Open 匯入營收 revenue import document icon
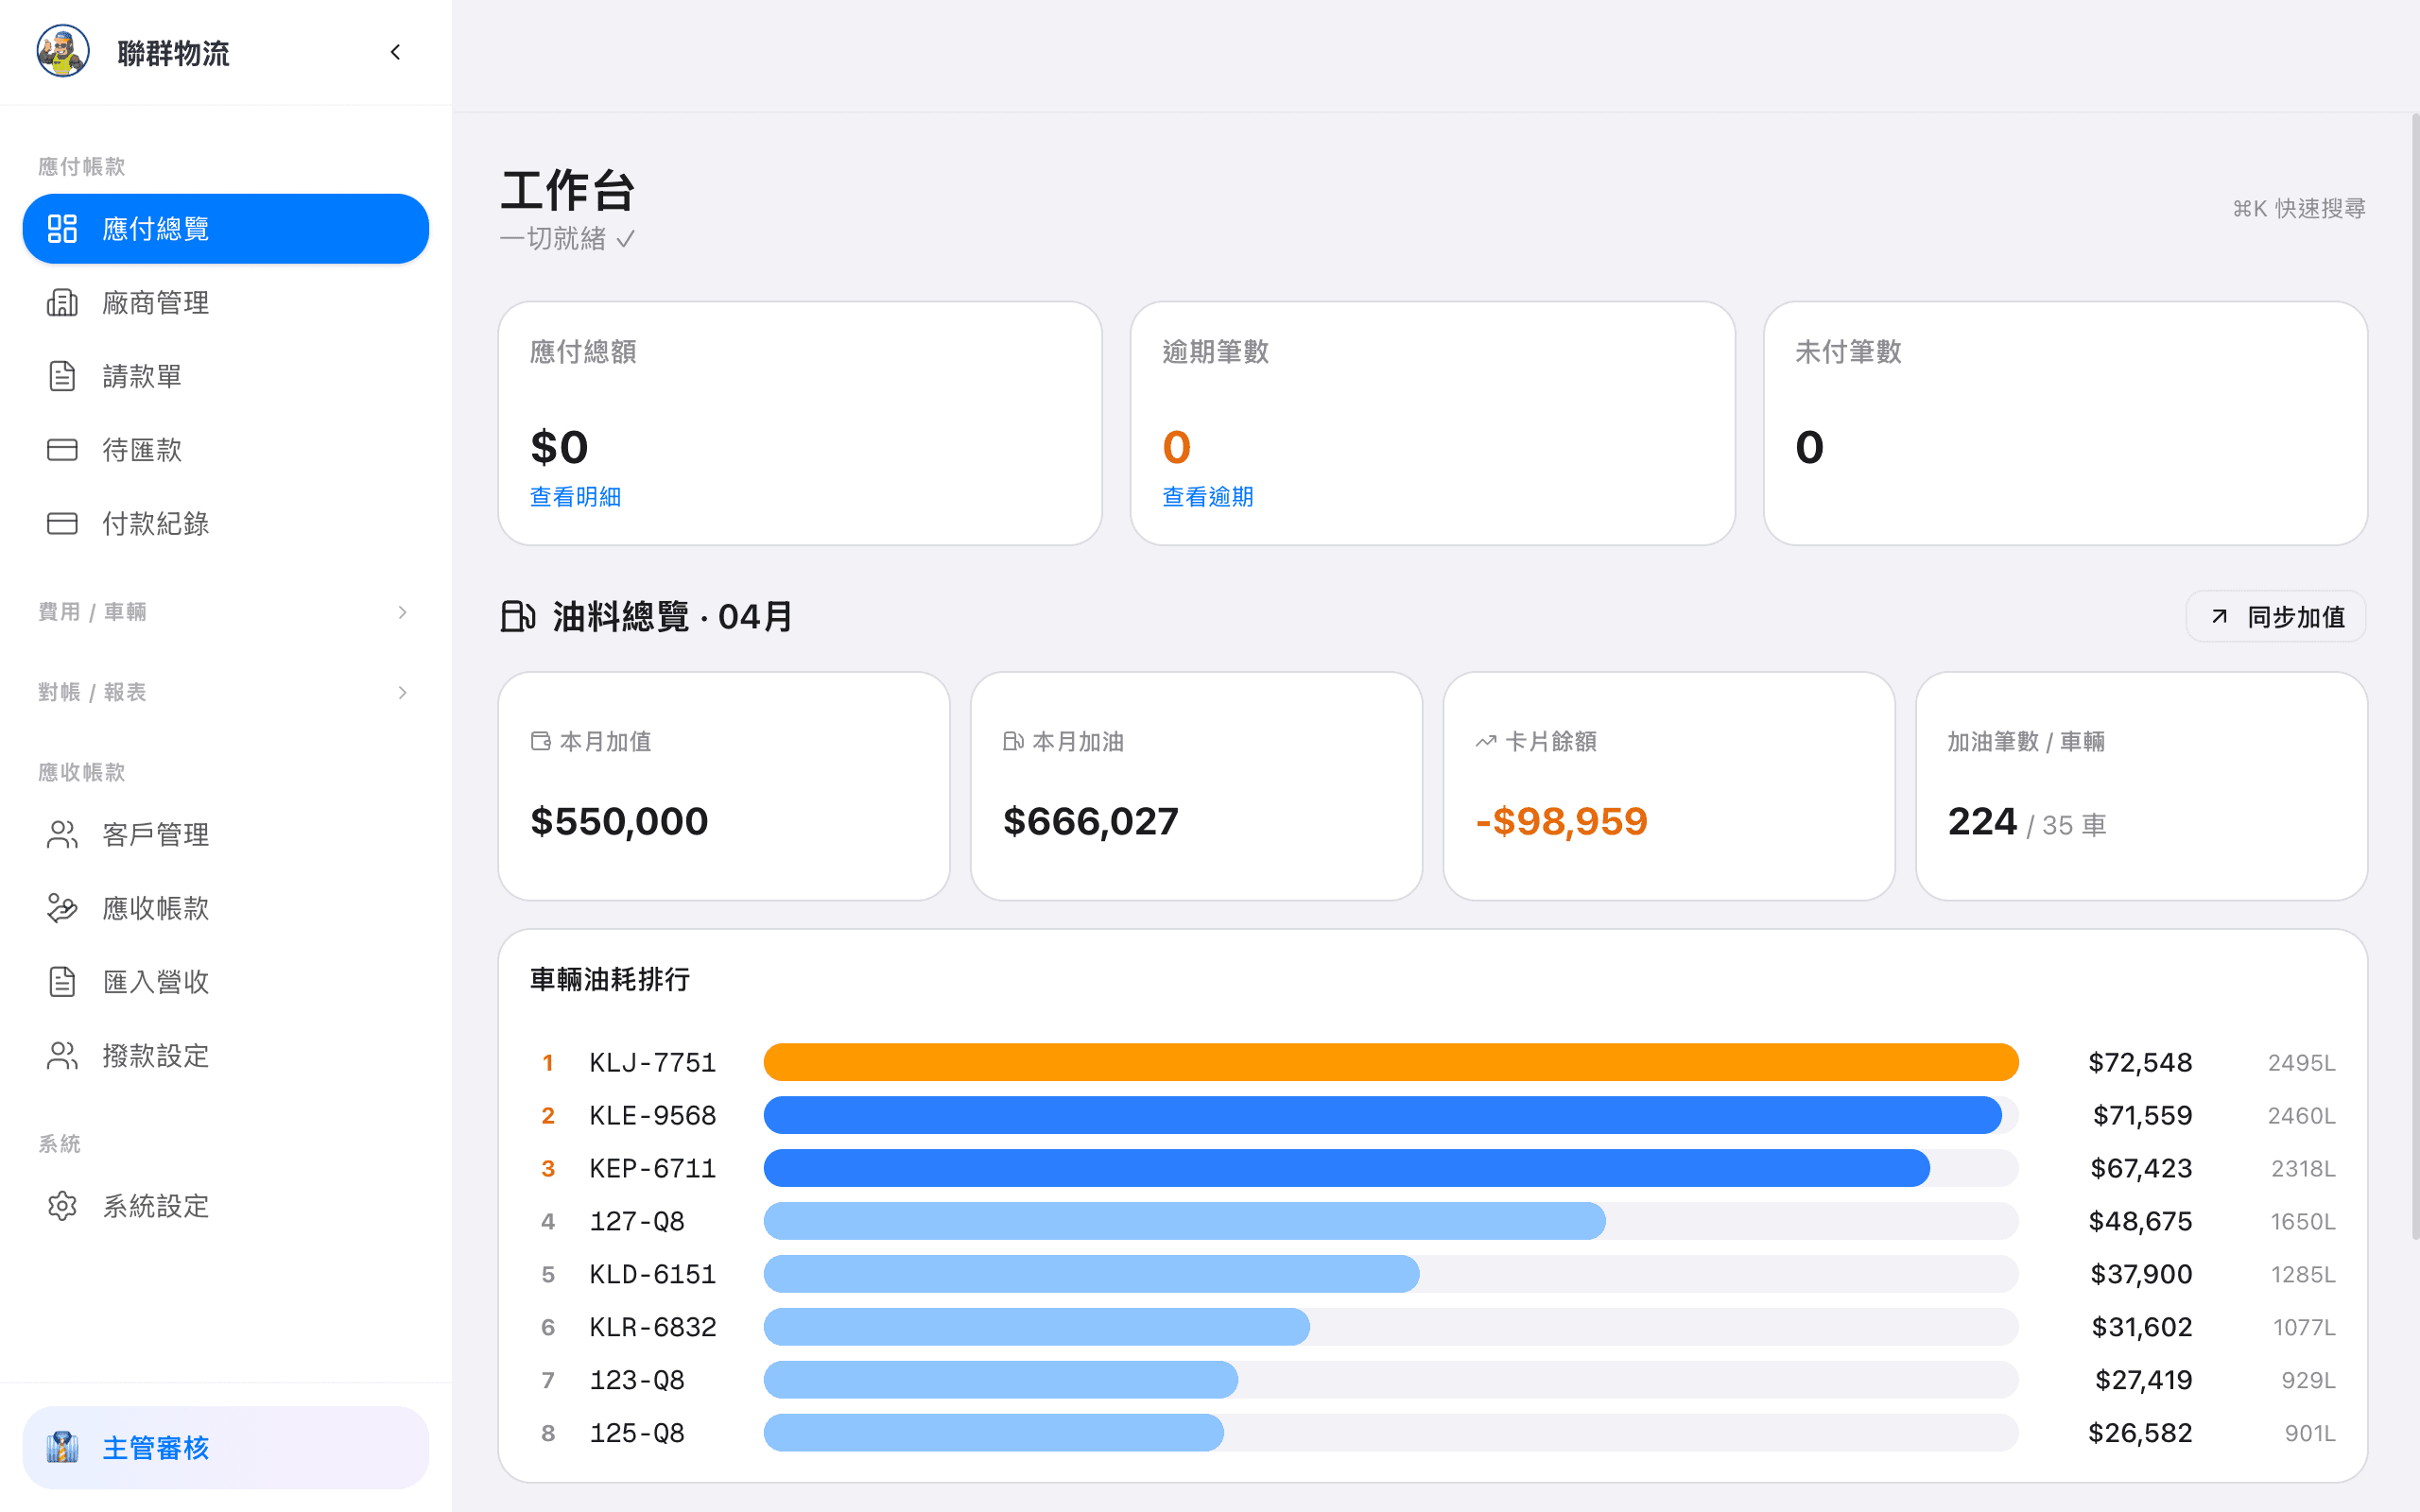2420x1512 pixels. 63,981
